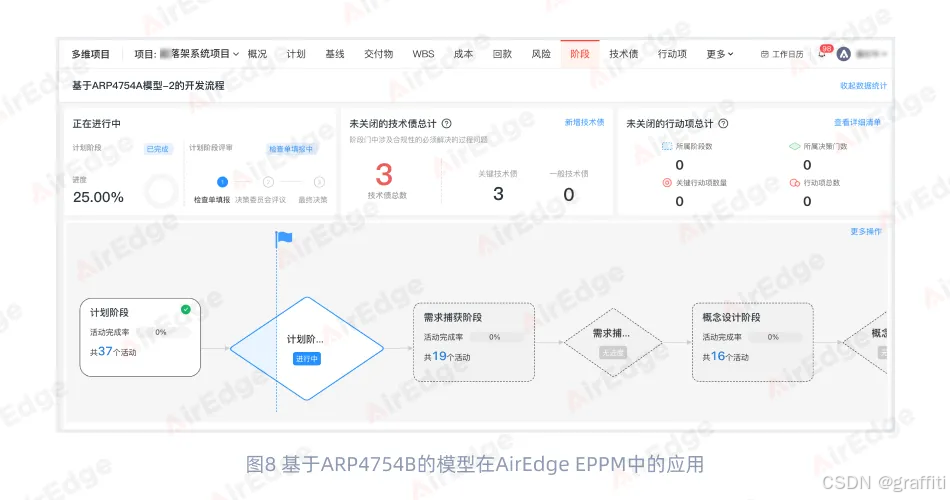Click the 关键技术债 count 3
This screenshot has height=500, width=950.
tap(498, 194)
